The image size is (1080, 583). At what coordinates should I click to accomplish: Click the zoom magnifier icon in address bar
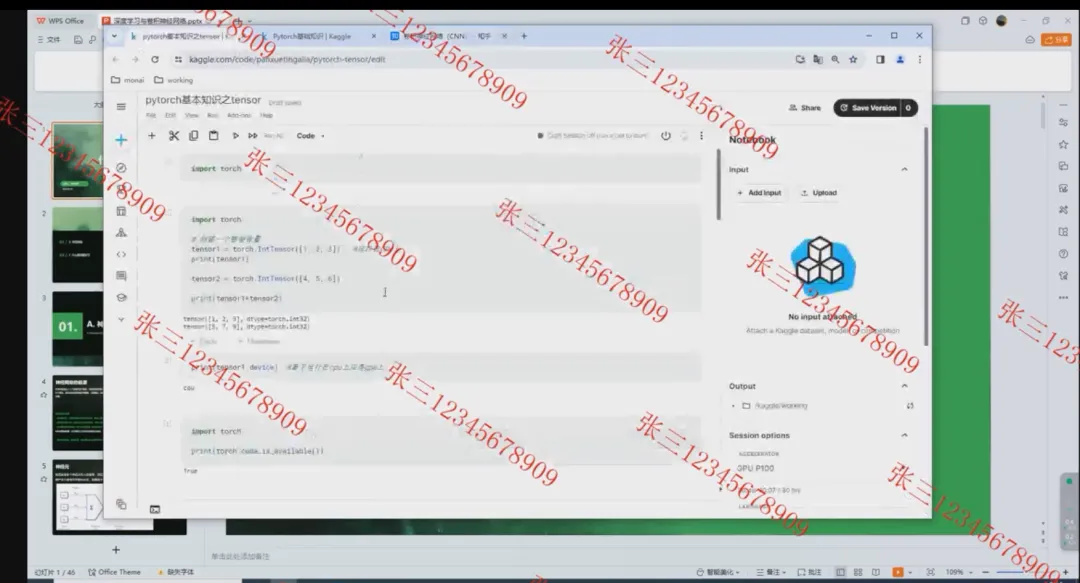[x=835, y=59]
